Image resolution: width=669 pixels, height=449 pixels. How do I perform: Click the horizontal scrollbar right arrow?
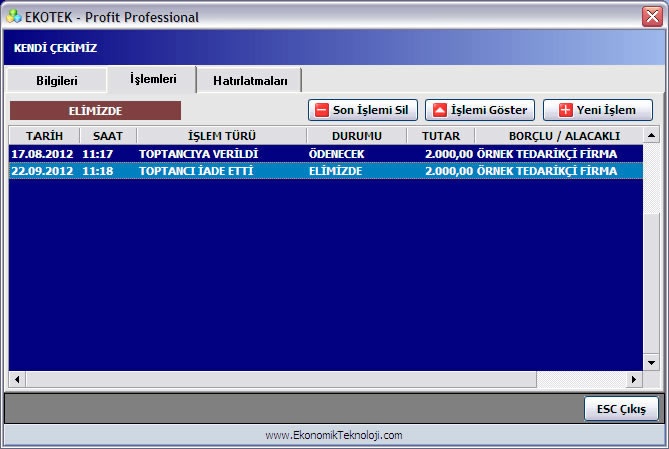pyautogui.click(x=634, y=379)
